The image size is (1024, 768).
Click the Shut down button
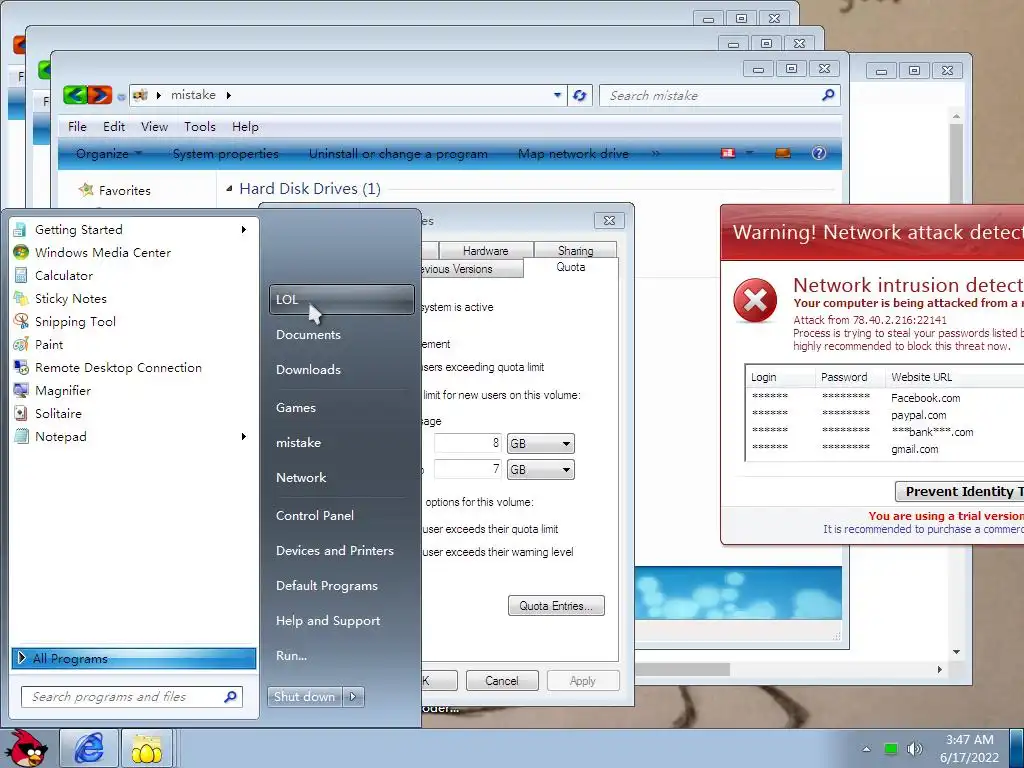(x=305, y=697)
